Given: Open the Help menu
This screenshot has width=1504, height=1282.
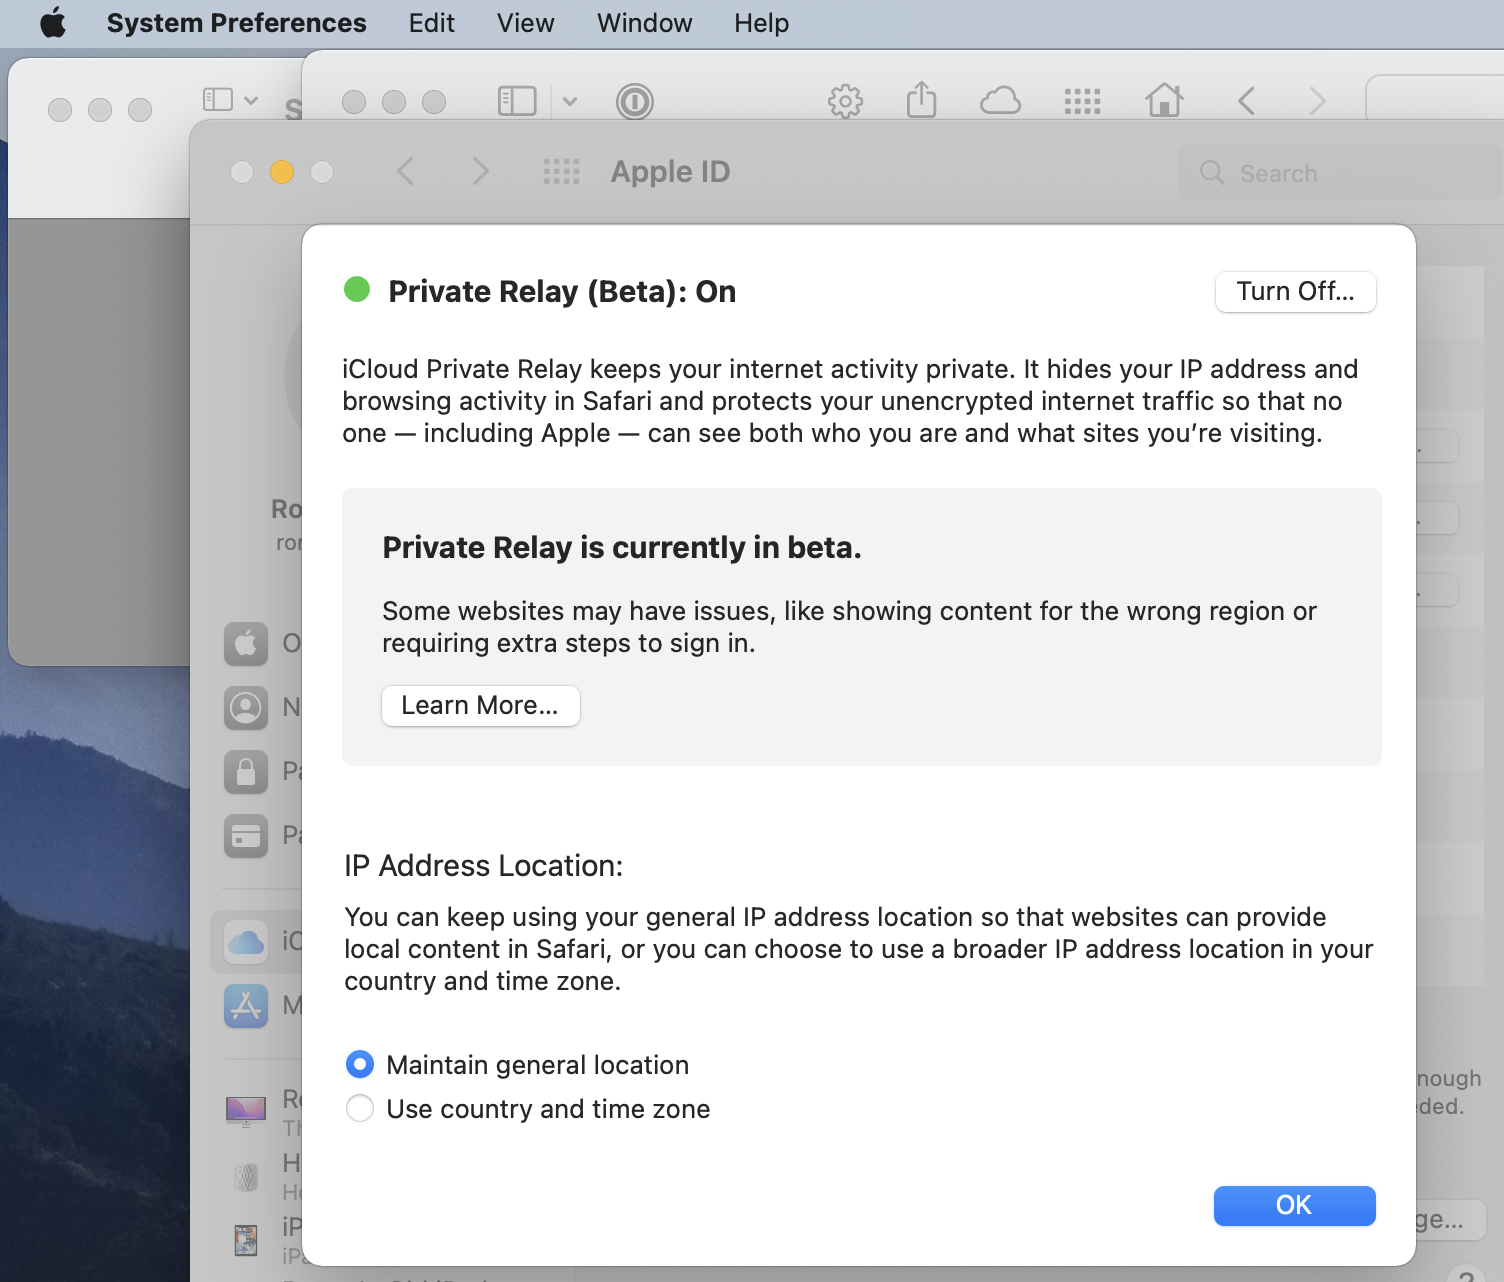Looking at the screenshot, I should tap(761, 23).
